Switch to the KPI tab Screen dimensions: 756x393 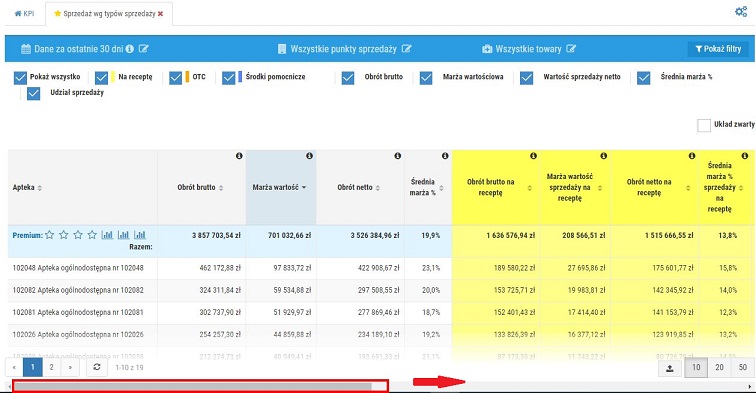tap(25, 14)
